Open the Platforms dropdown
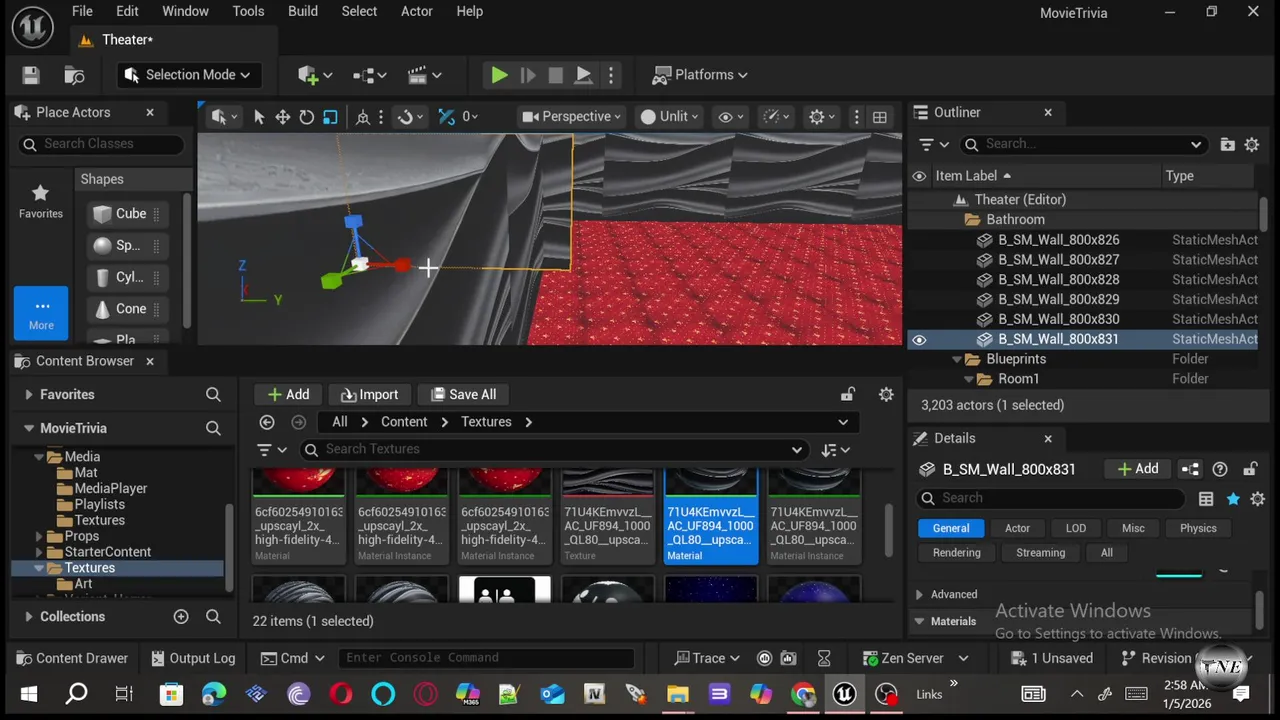This screenshot has width=1280, height=720. 700,75
